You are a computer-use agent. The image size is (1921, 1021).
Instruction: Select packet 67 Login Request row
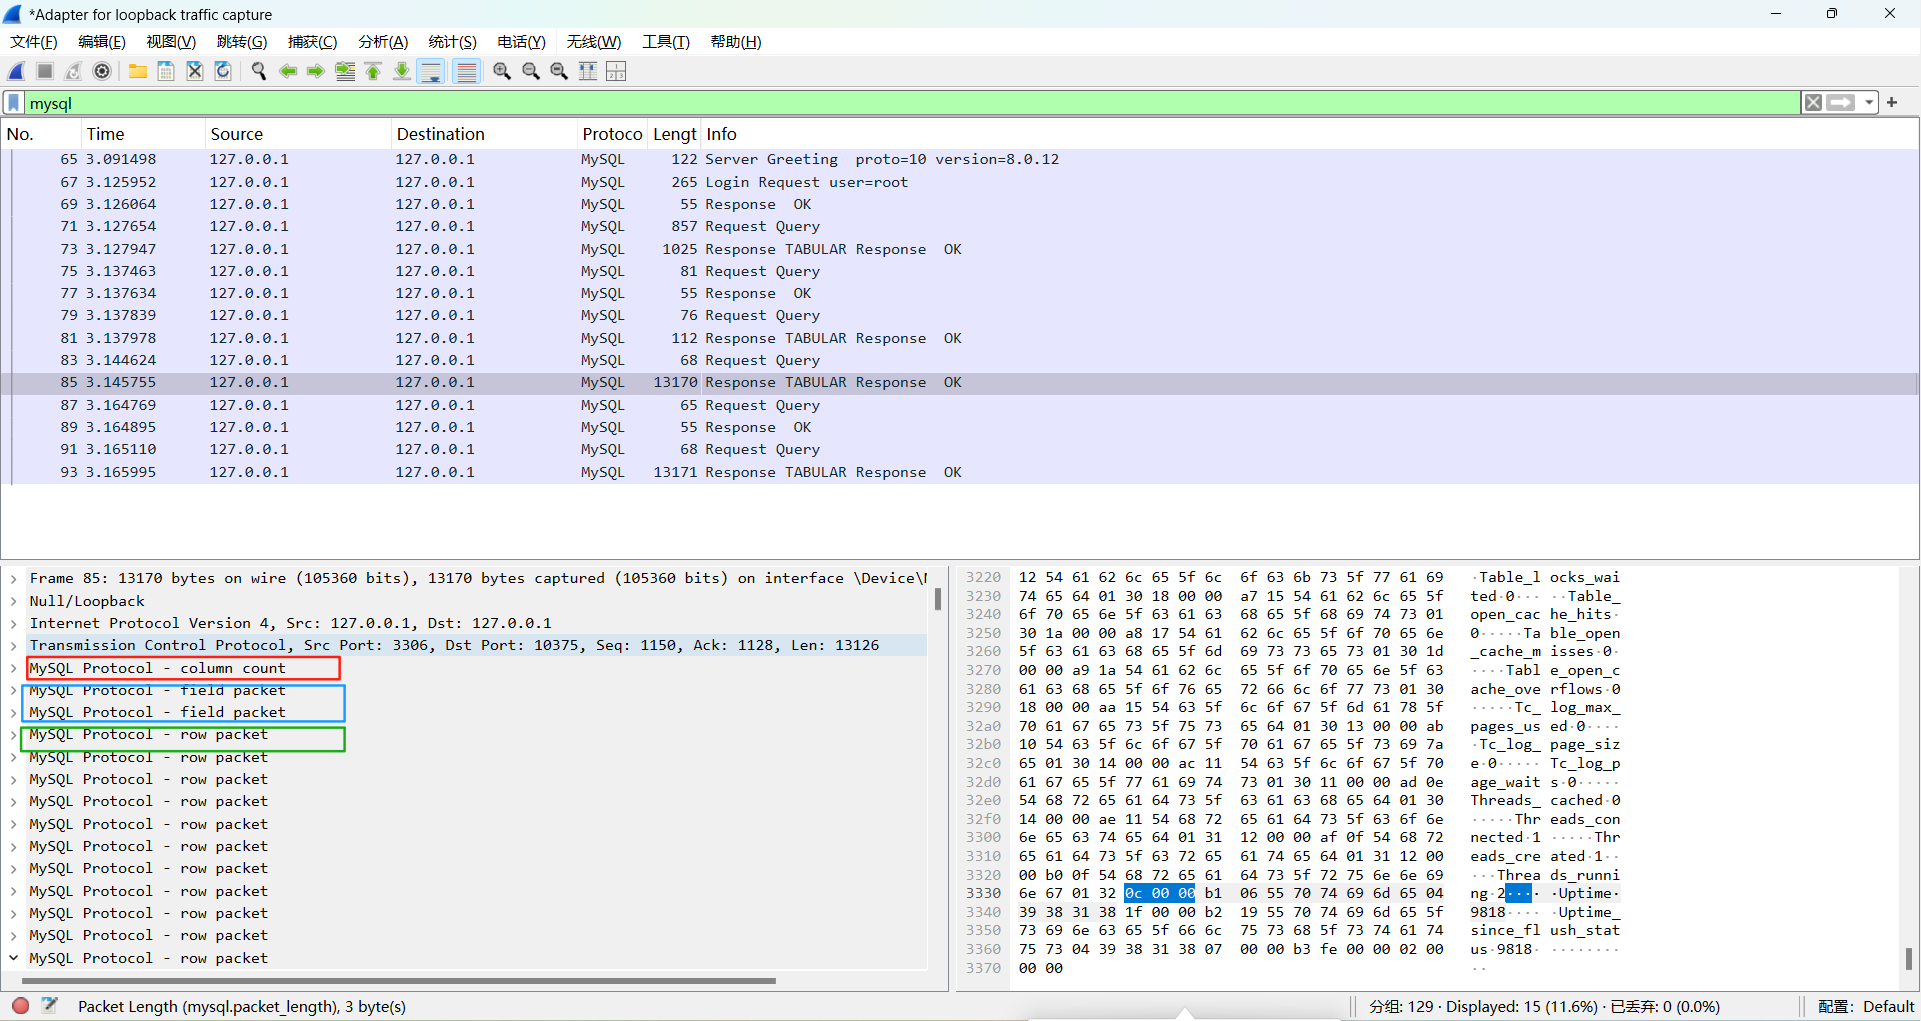[960, 182]
